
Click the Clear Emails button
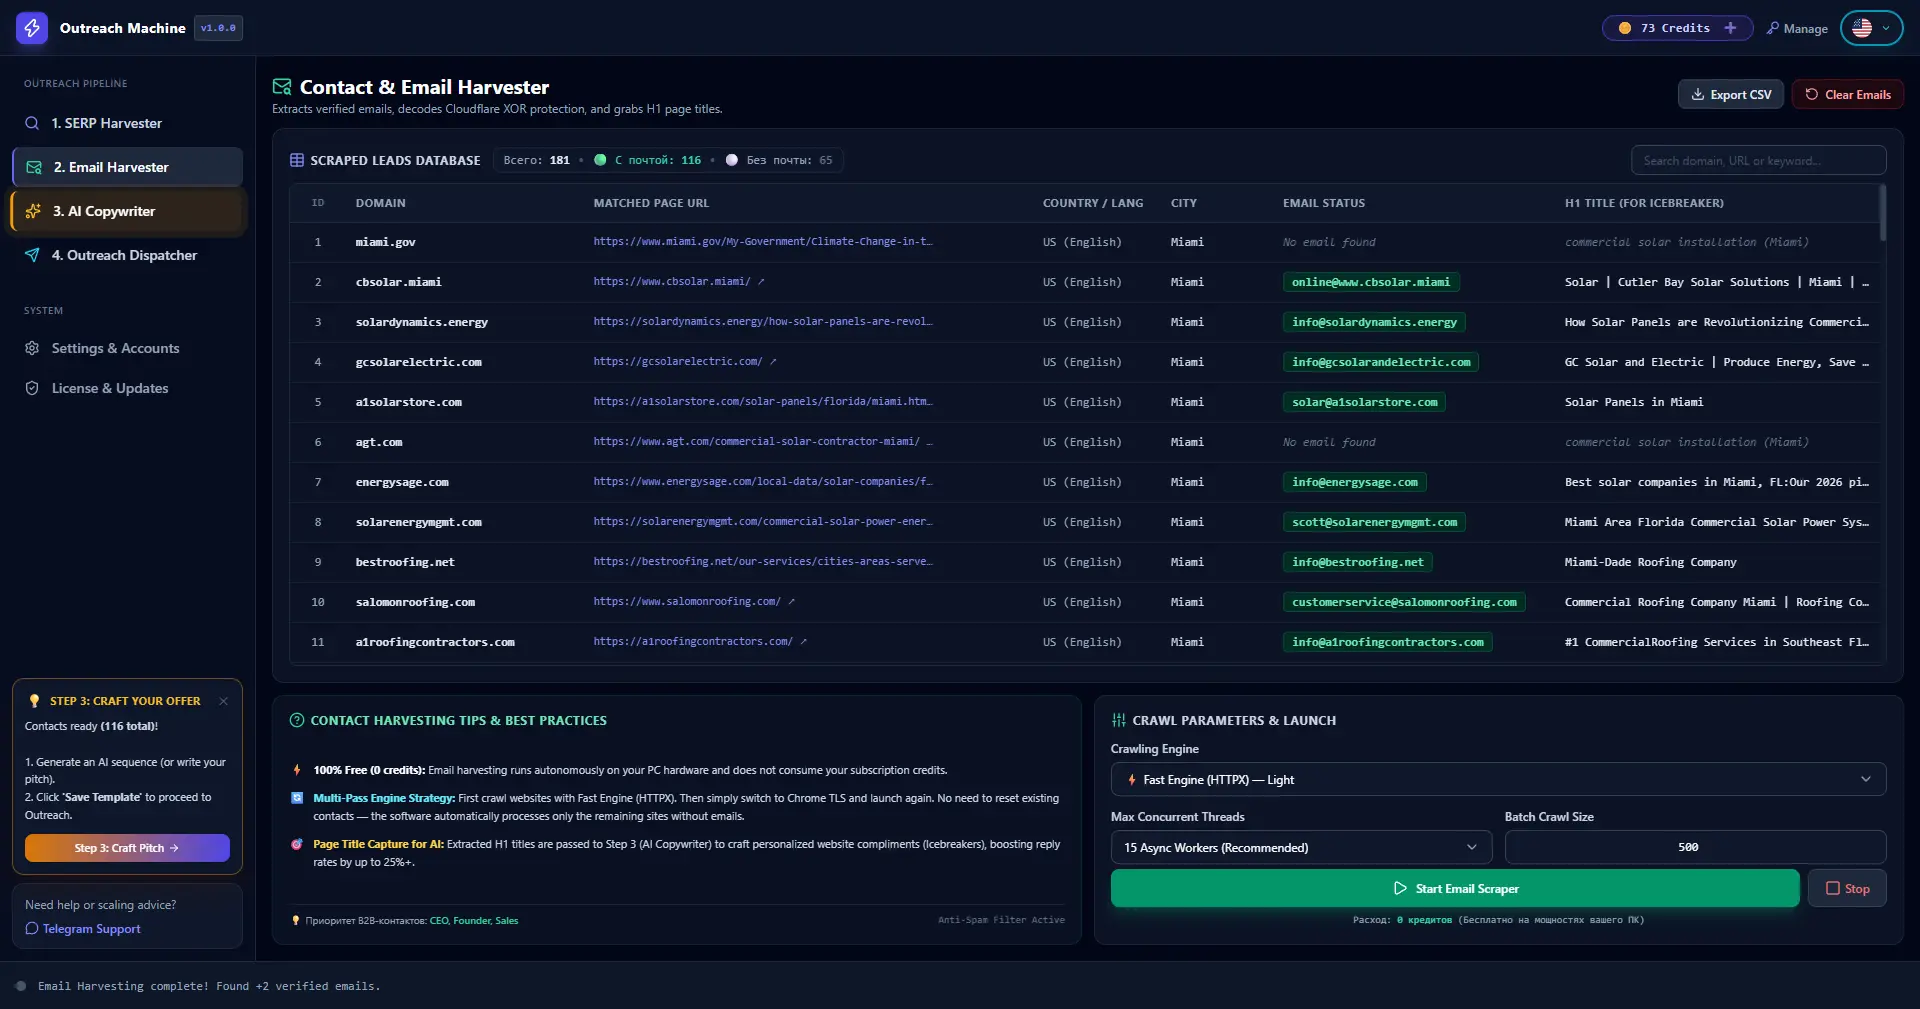(1848, 94)
